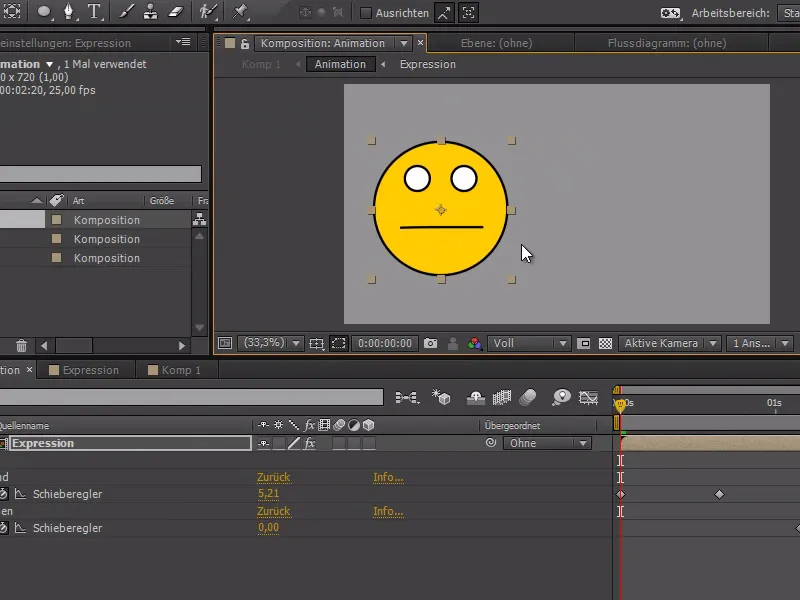This screenshot has height=600, width=800.
Task: Click the timeline search field
Action: [x=191, y=397]
